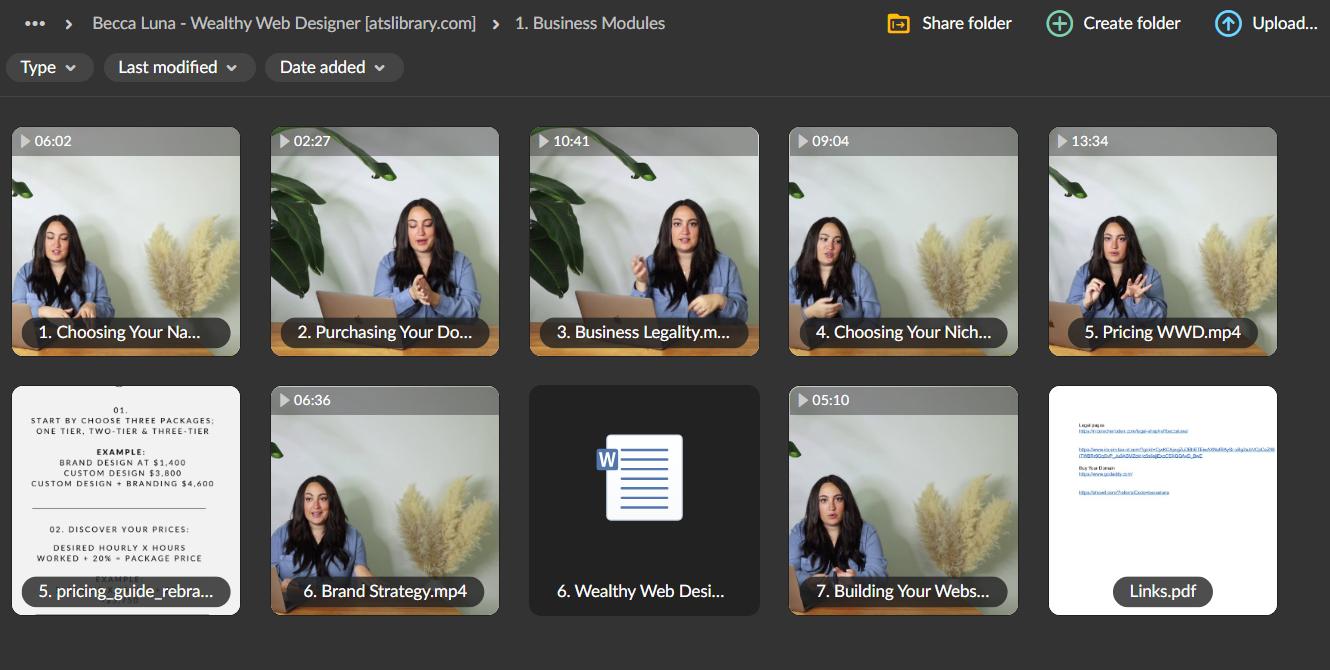Click the Share folder icon
The height and width of the screenshot is (670, 1330).
898,23
